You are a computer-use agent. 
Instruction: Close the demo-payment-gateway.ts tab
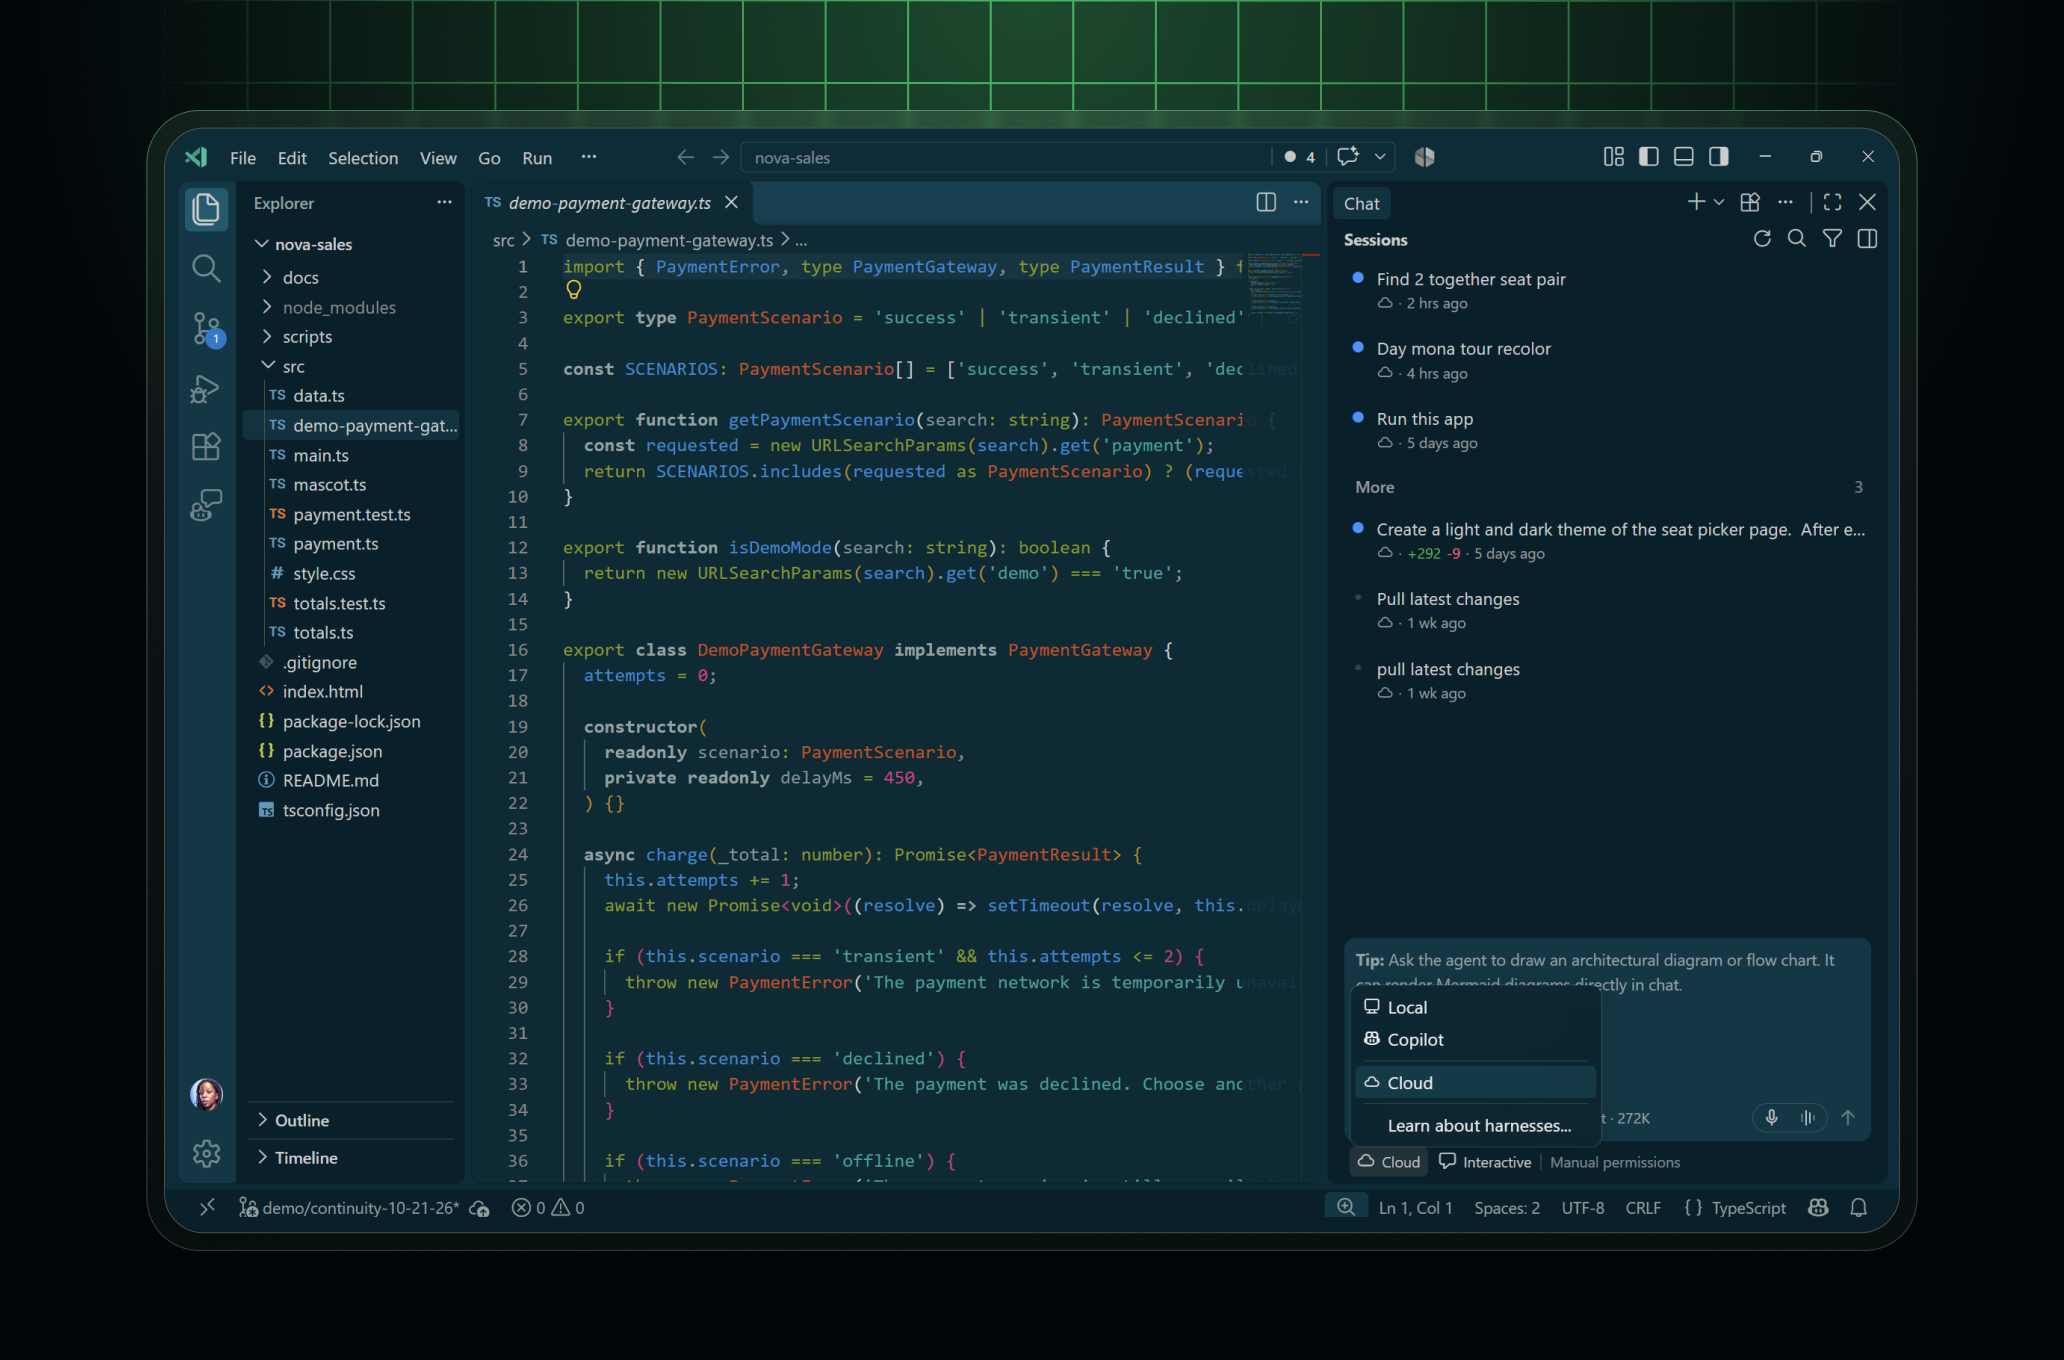(731, 202)
